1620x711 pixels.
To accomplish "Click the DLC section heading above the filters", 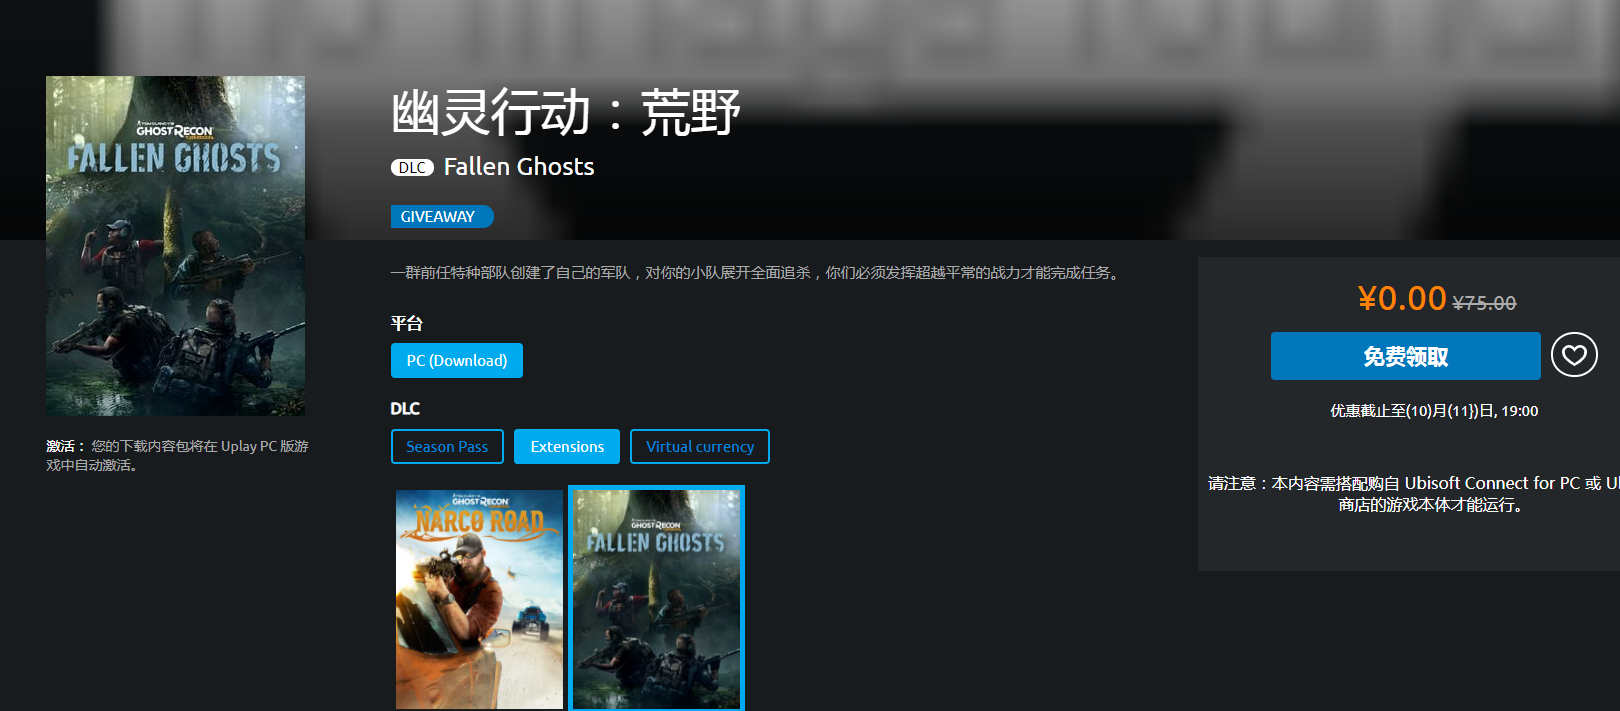I will tap(405, 409).
